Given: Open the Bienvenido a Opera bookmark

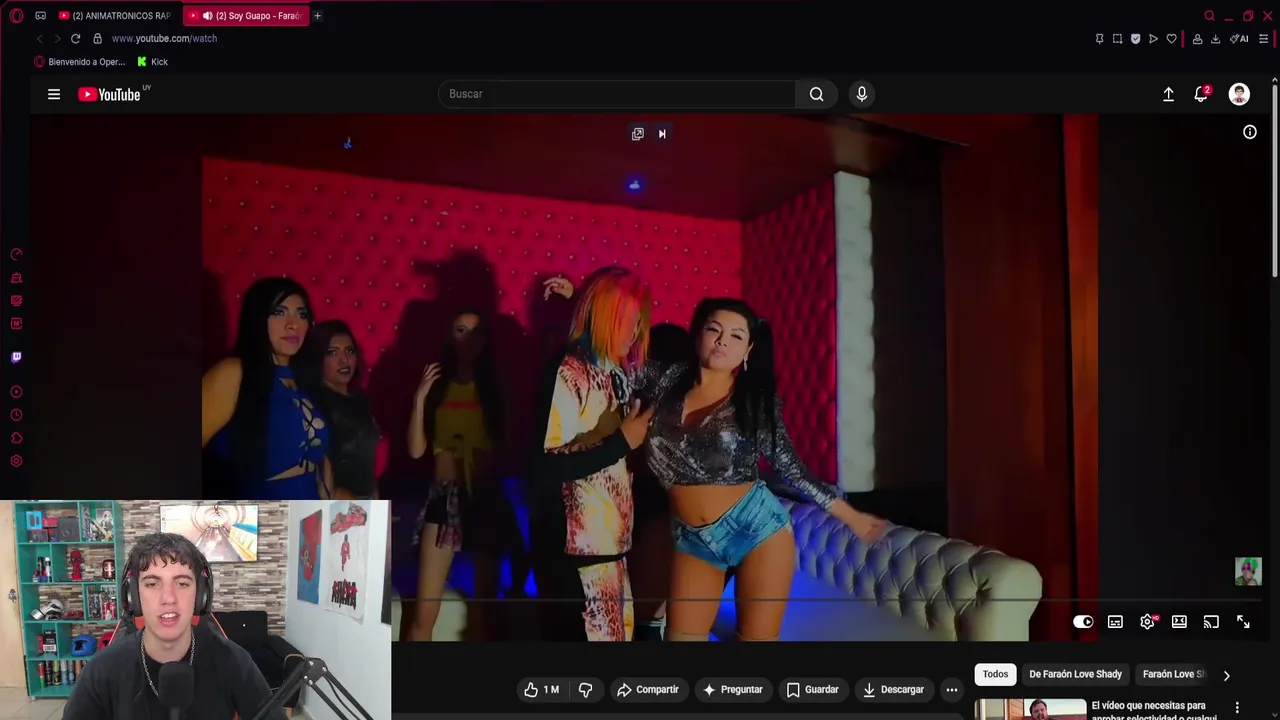Looking at the screenshot, I should pos(80,62).
